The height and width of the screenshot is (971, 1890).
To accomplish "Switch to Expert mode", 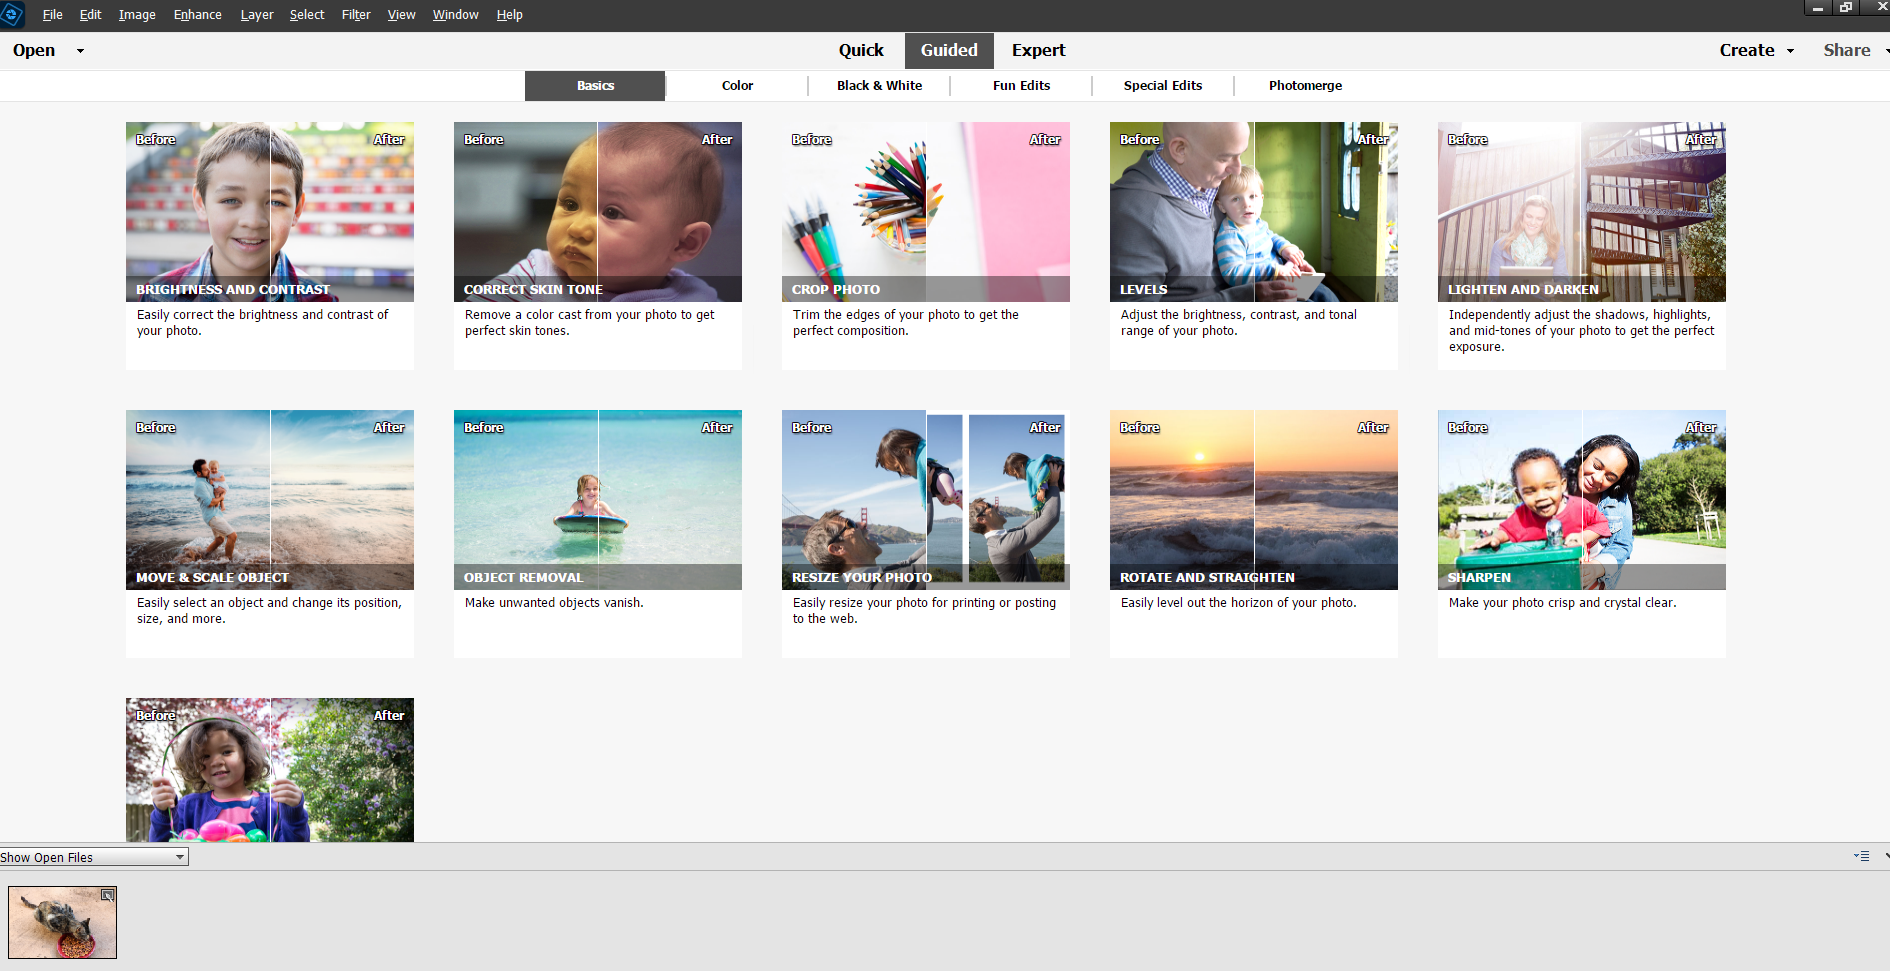I will tap(1038, 50).
